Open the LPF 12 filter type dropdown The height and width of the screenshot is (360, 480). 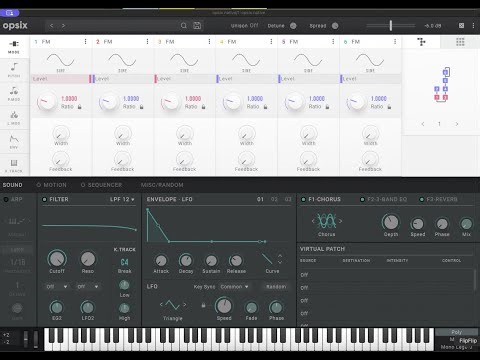click(122, 199)
